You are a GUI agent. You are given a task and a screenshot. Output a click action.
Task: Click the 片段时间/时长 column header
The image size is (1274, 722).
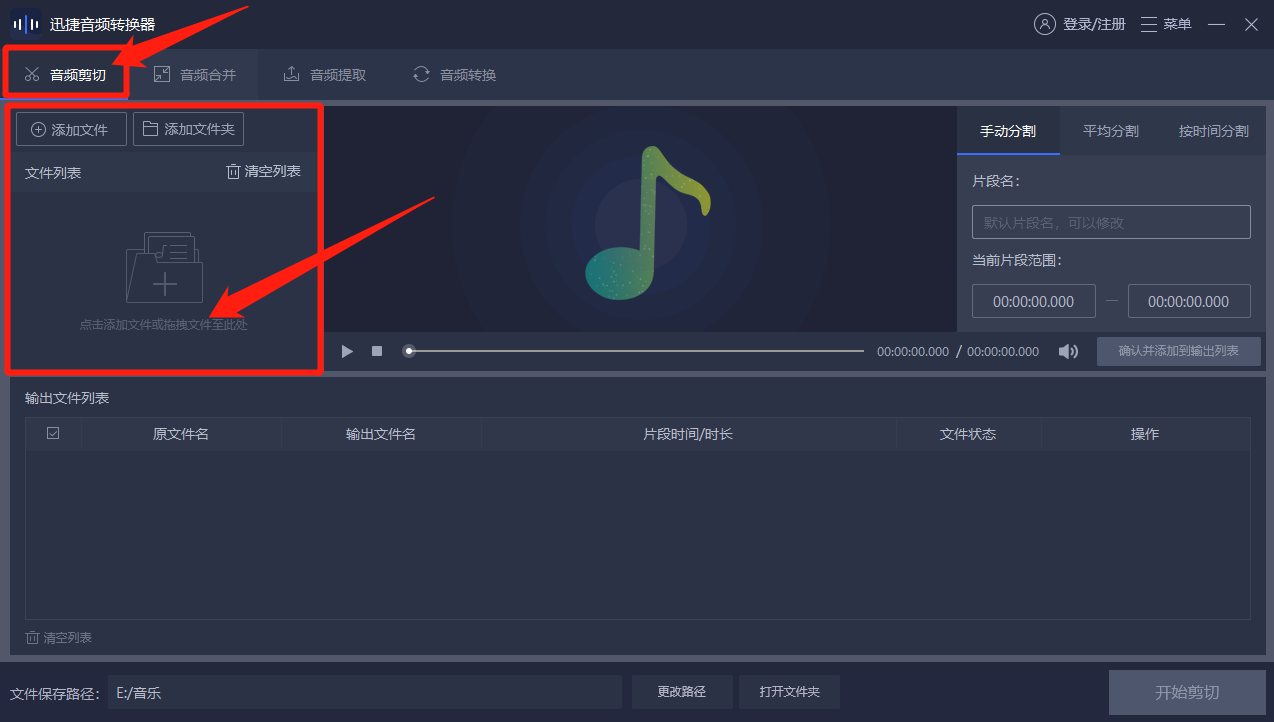(688, 434)
